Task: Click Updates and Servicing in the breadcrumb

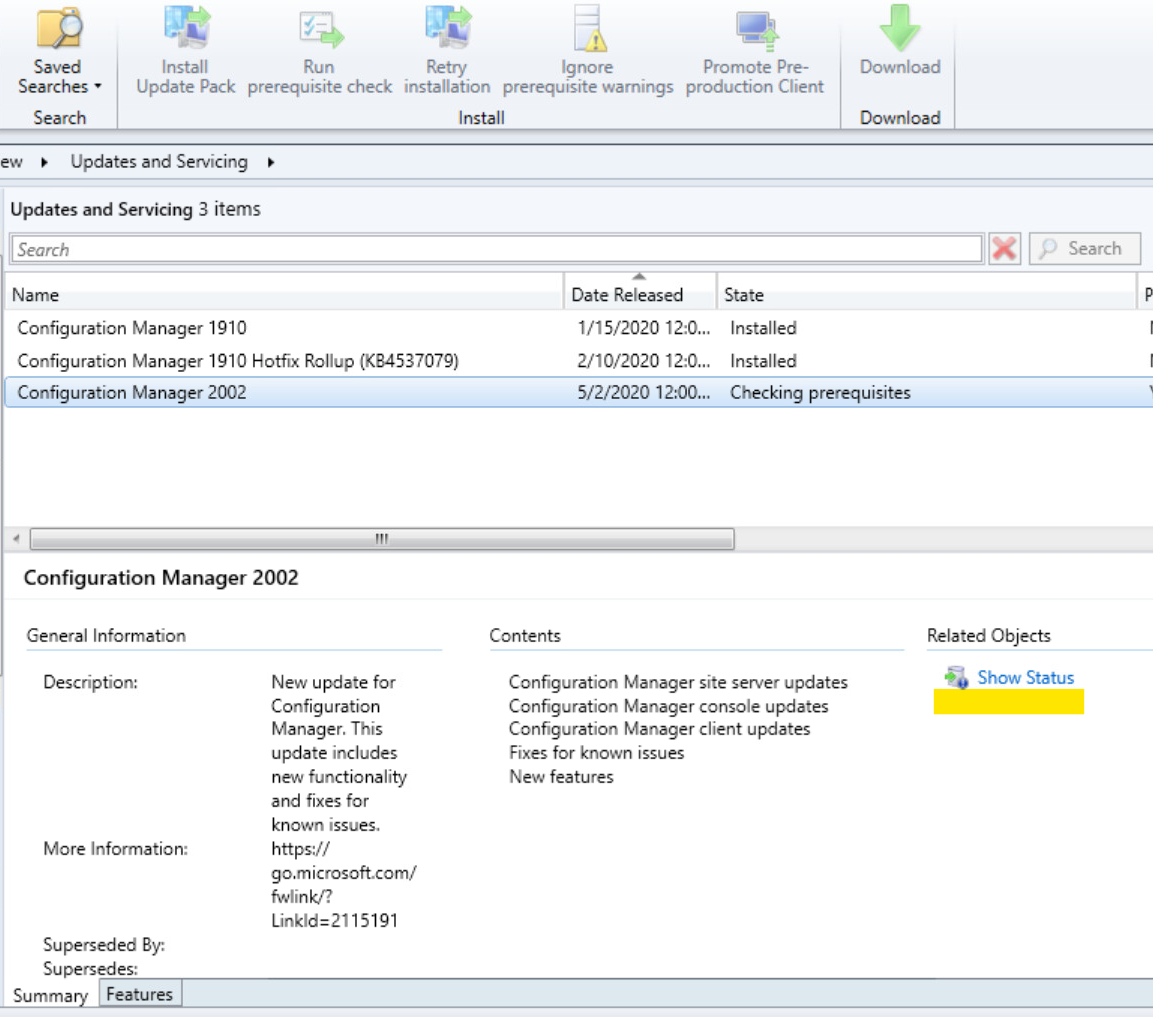Action: coord(159,162)
